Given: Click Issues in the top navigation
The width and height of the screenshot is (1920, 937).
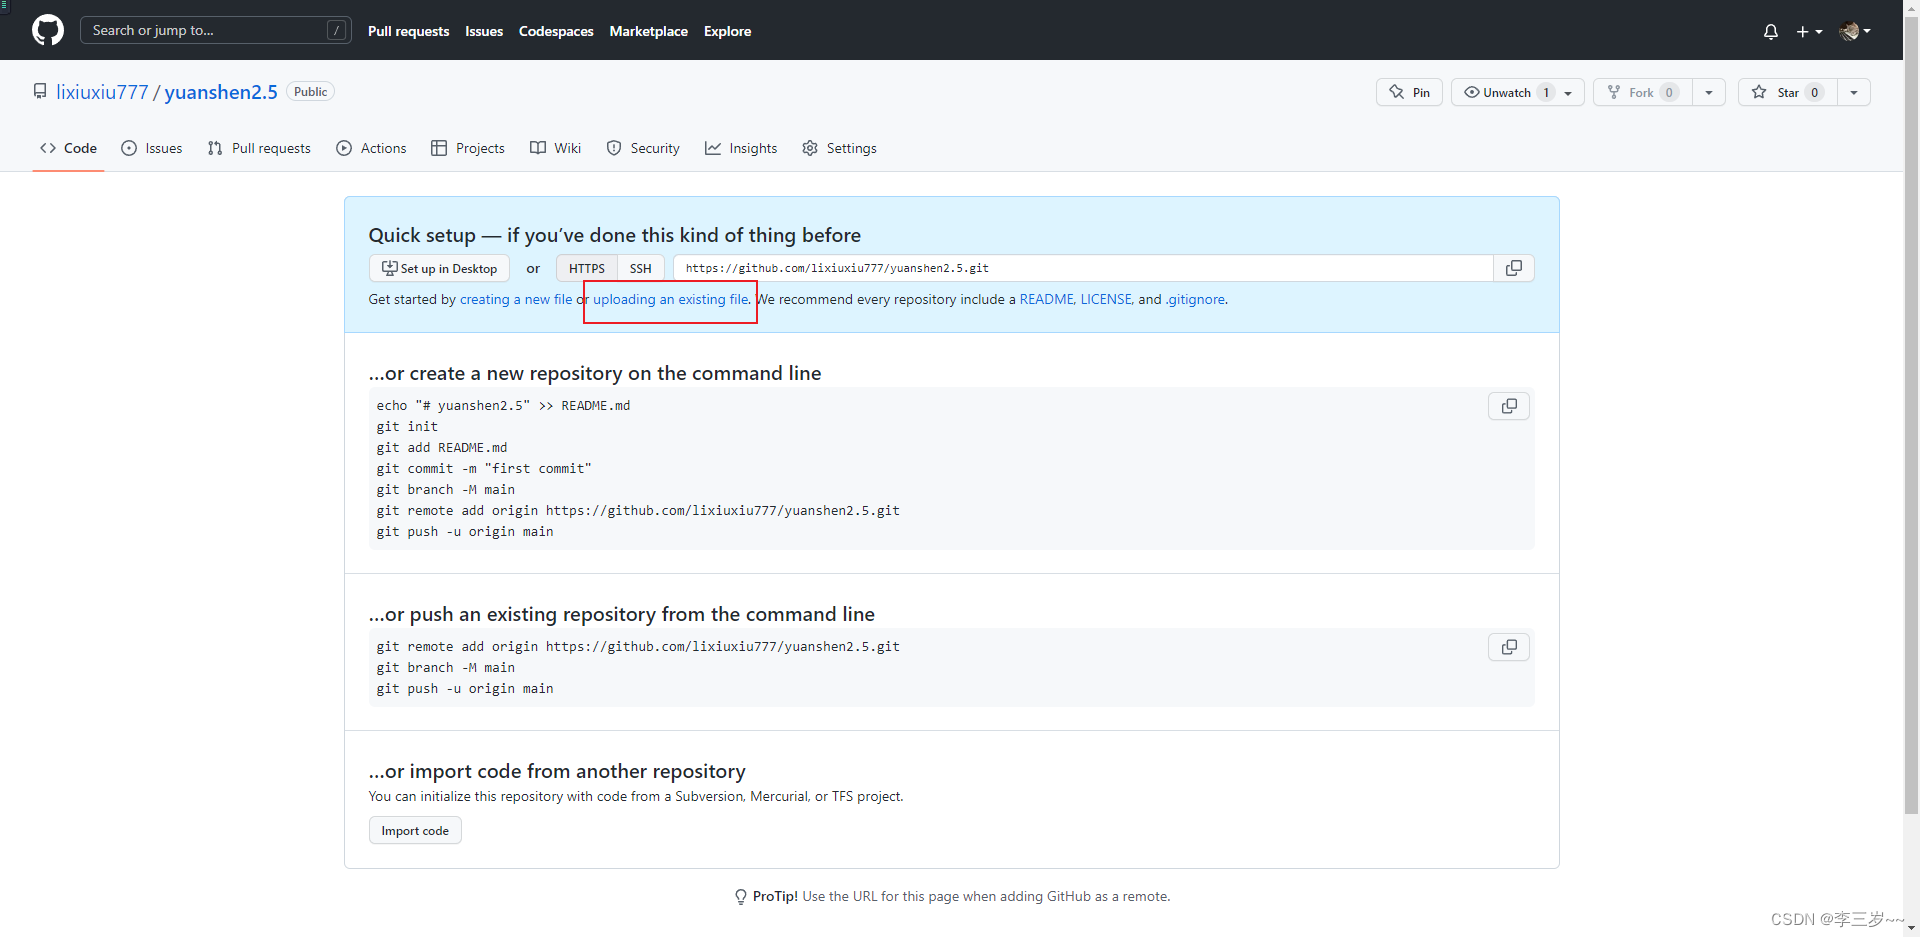Looking at the screenshot, I should click(x=484, y=31).
